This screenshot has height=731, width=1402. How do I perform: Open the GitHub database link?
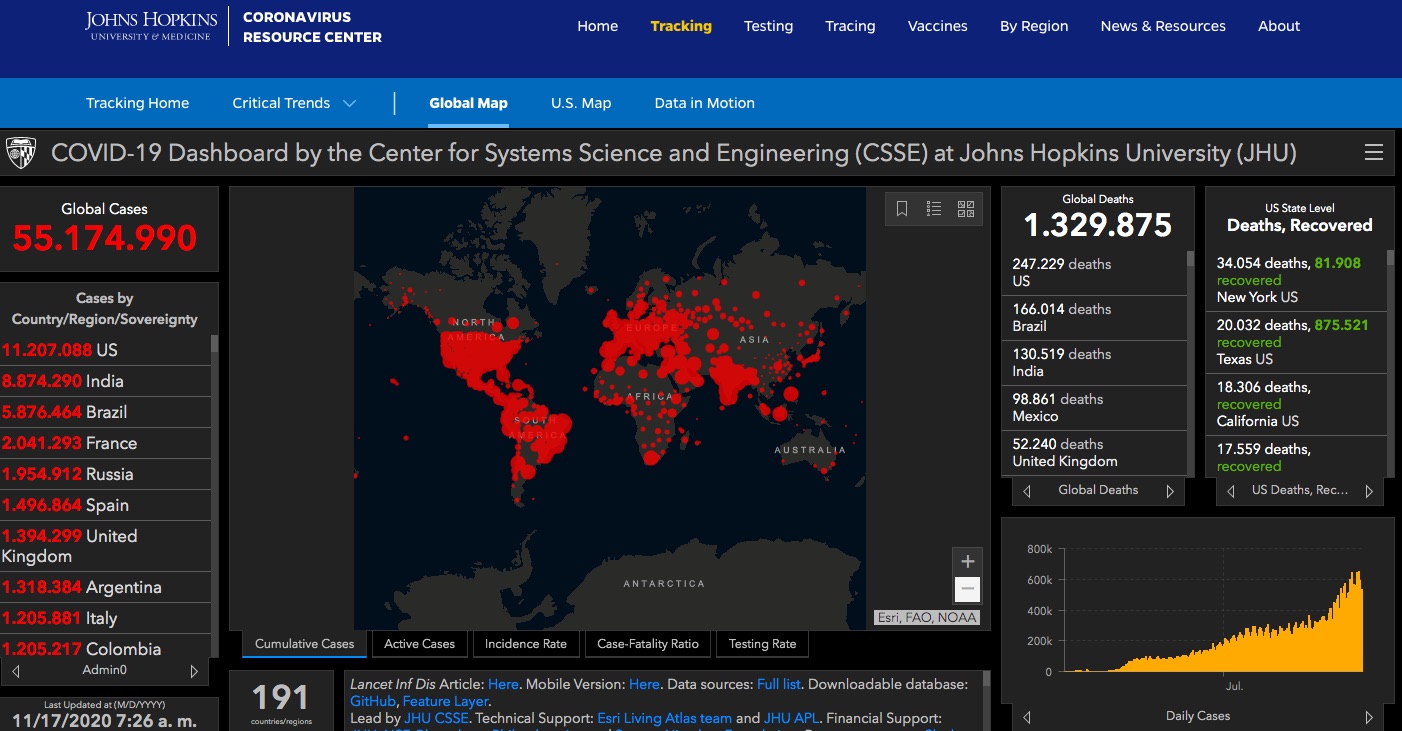[373, 701]
